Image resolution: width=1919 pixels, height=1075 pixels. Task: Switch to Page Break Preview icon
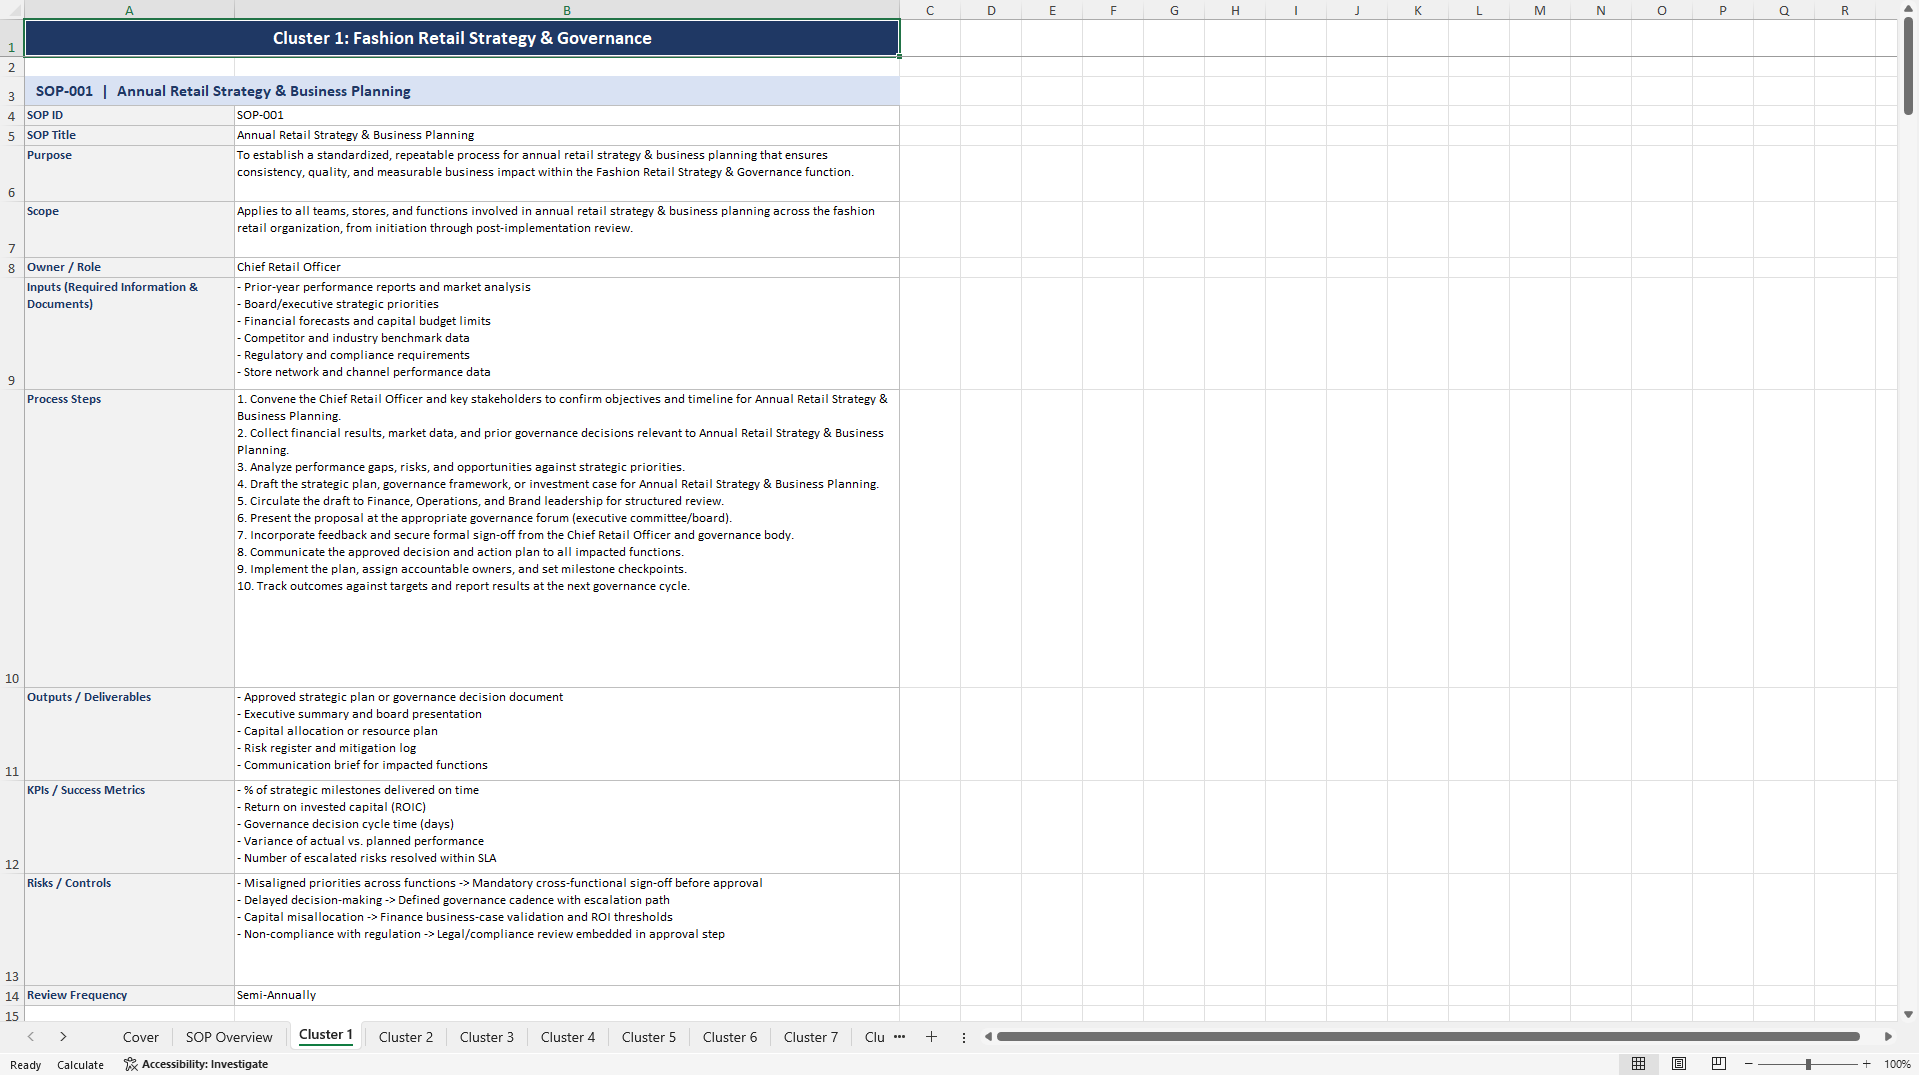[1719, 1064]
